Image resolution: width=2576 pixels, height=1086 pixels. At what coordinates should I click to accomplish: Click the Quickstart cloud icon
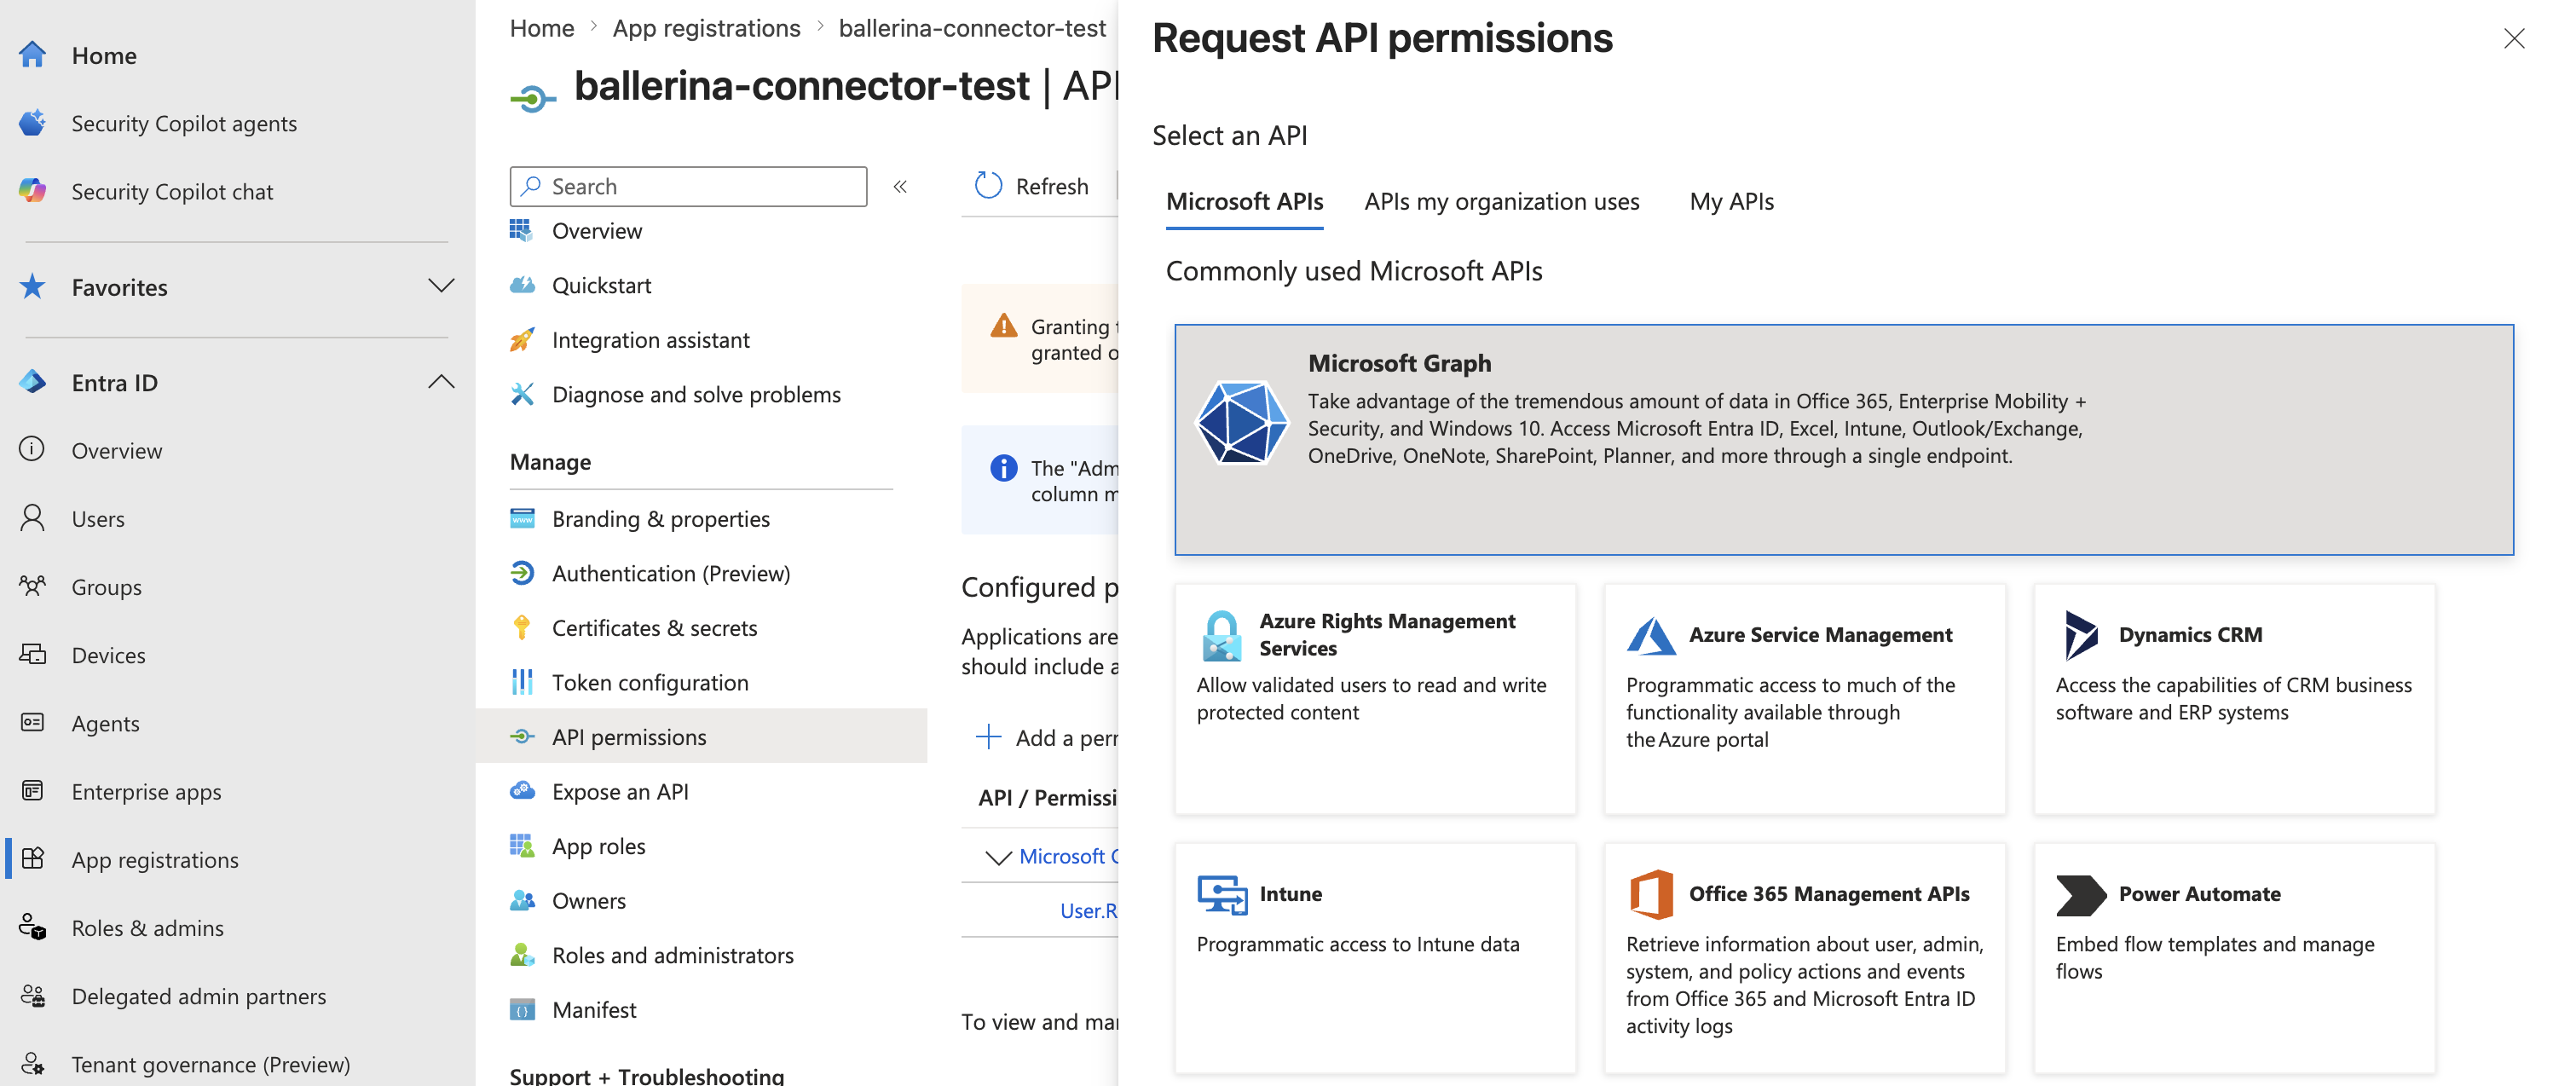pyautogui.click(x=522, y=285)
